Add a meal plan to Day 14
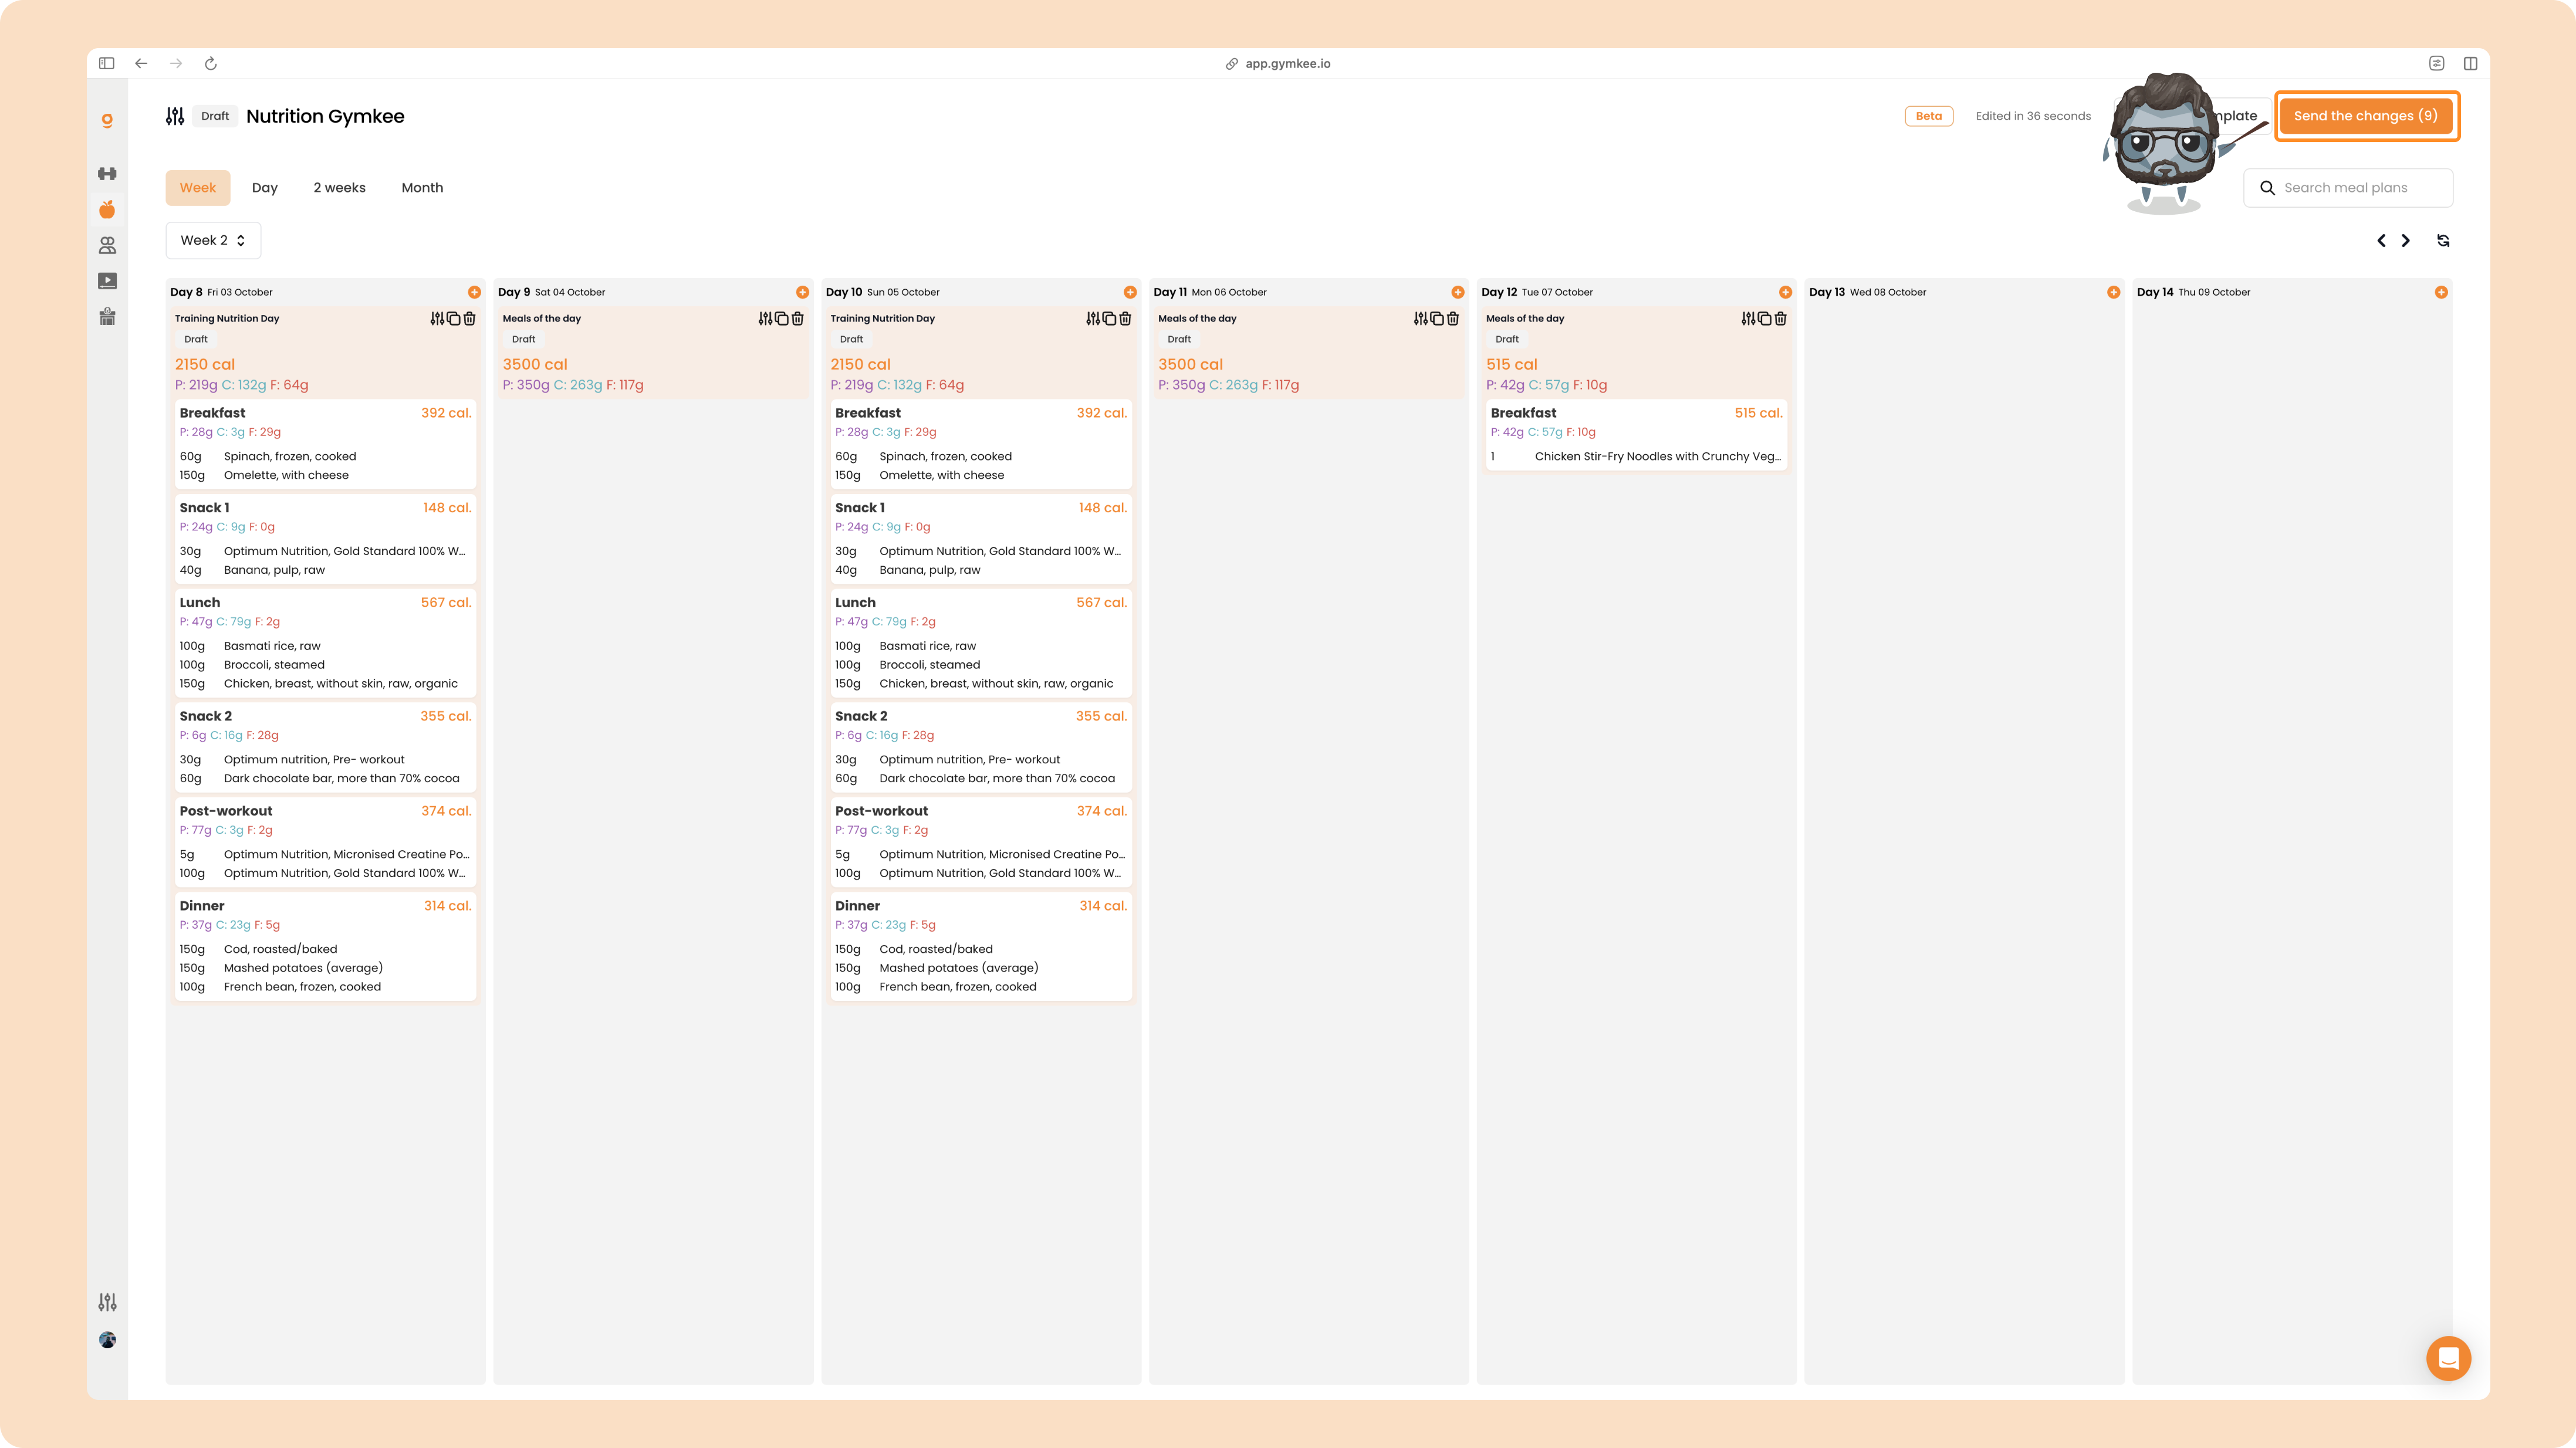The width and height of the screenshot is (2576, 1448). (x=2441, y=292)
